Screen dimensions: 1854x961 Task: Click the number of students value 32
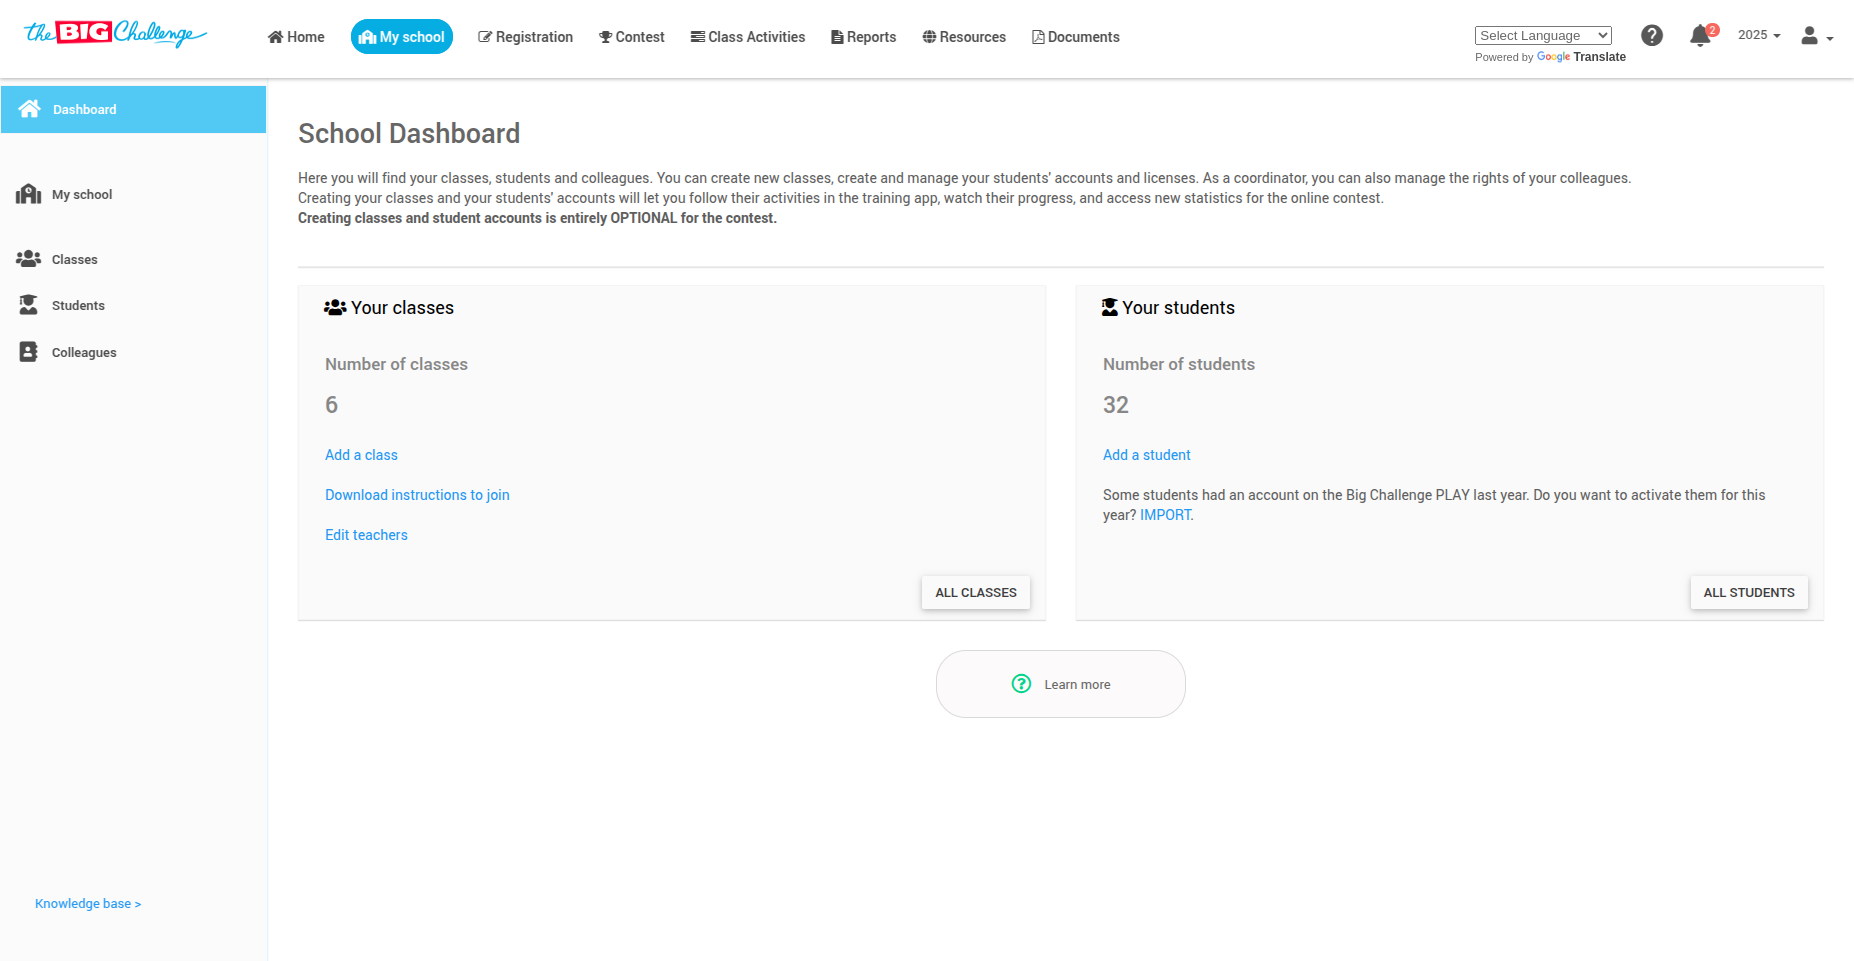pyautogui.click(x=1116, y=405)
